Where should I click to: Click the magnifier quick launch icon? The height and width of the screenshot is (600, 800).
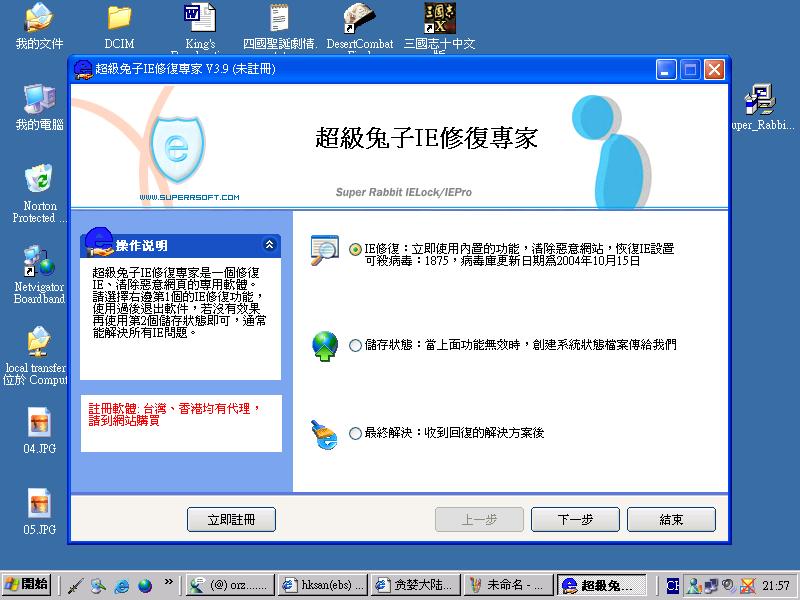[x=98, y=585]
